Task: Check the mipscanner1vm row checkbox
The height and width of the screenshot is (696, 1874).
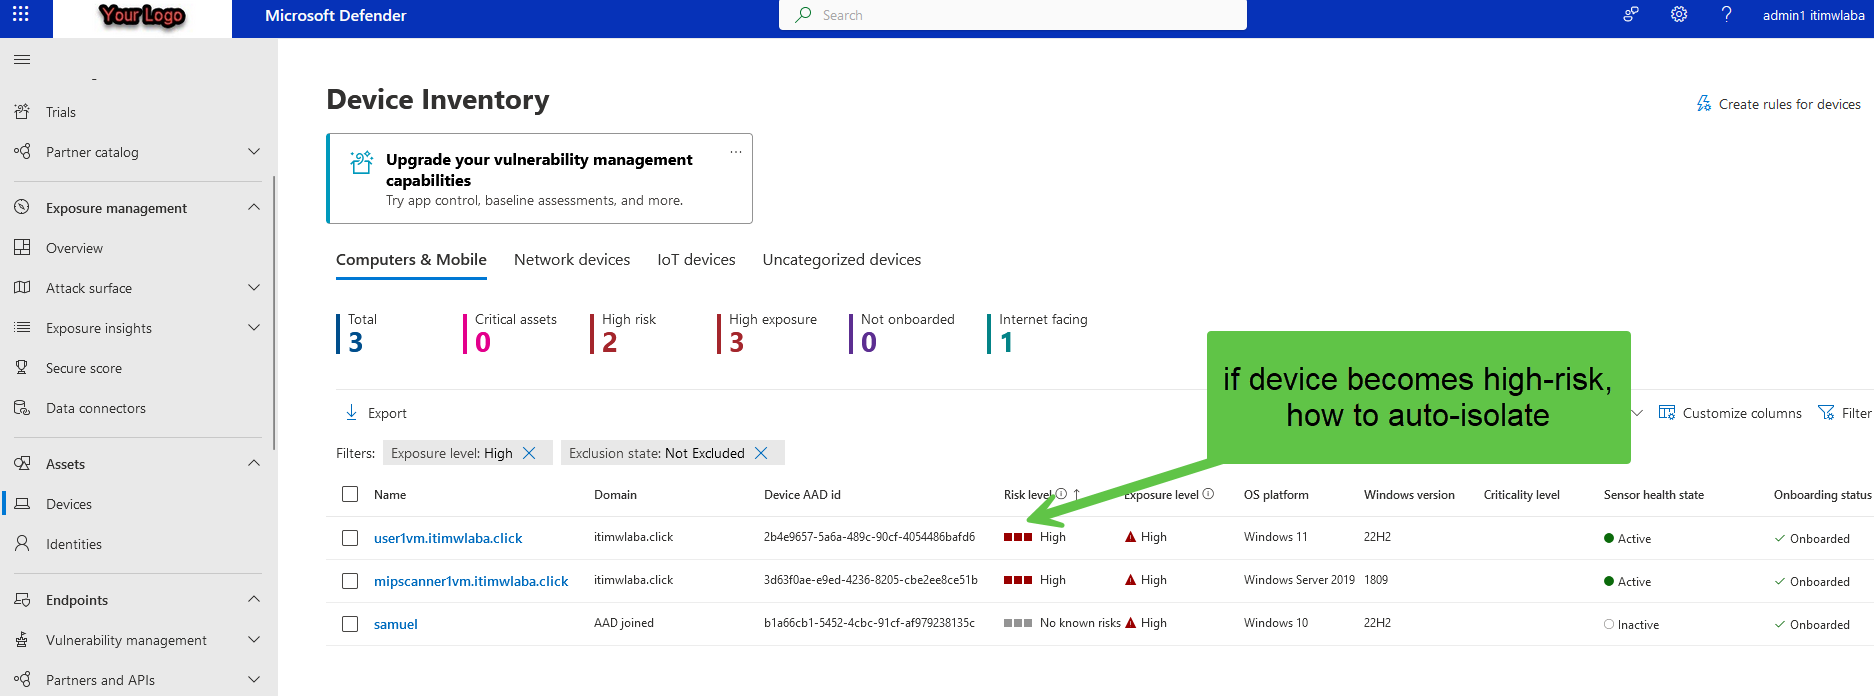Action: (x=350, y=581)
